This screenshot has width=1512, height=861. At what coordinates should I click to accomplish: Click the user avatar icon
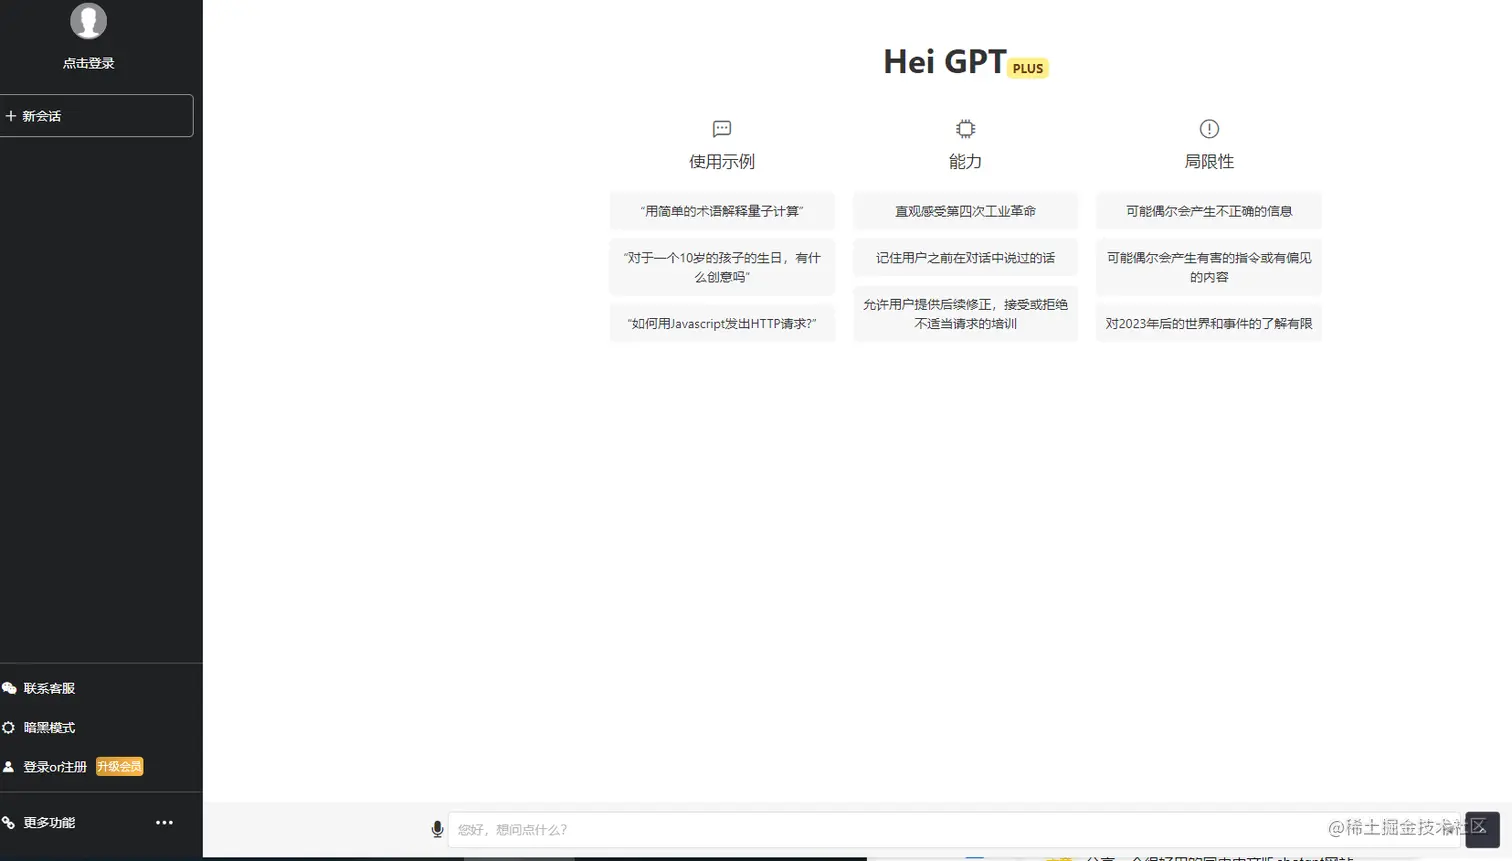(x=88, y=20)
